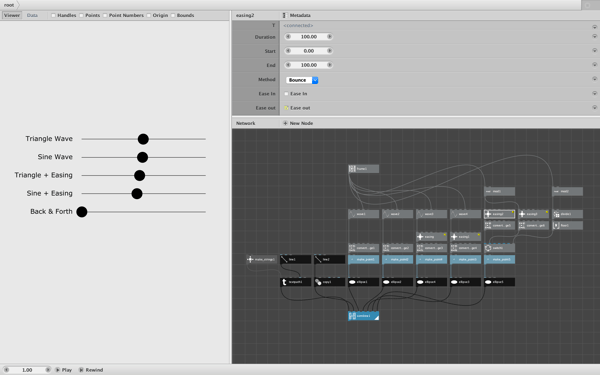
Task: Decrease the Duration value
Action: pos(288,37)
